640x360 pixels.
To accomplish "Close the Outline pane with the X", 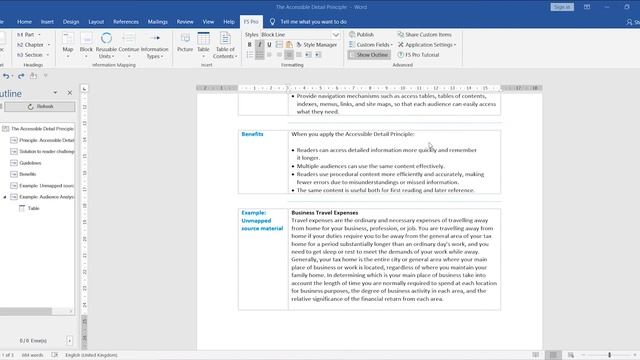I will click(70, 93).
